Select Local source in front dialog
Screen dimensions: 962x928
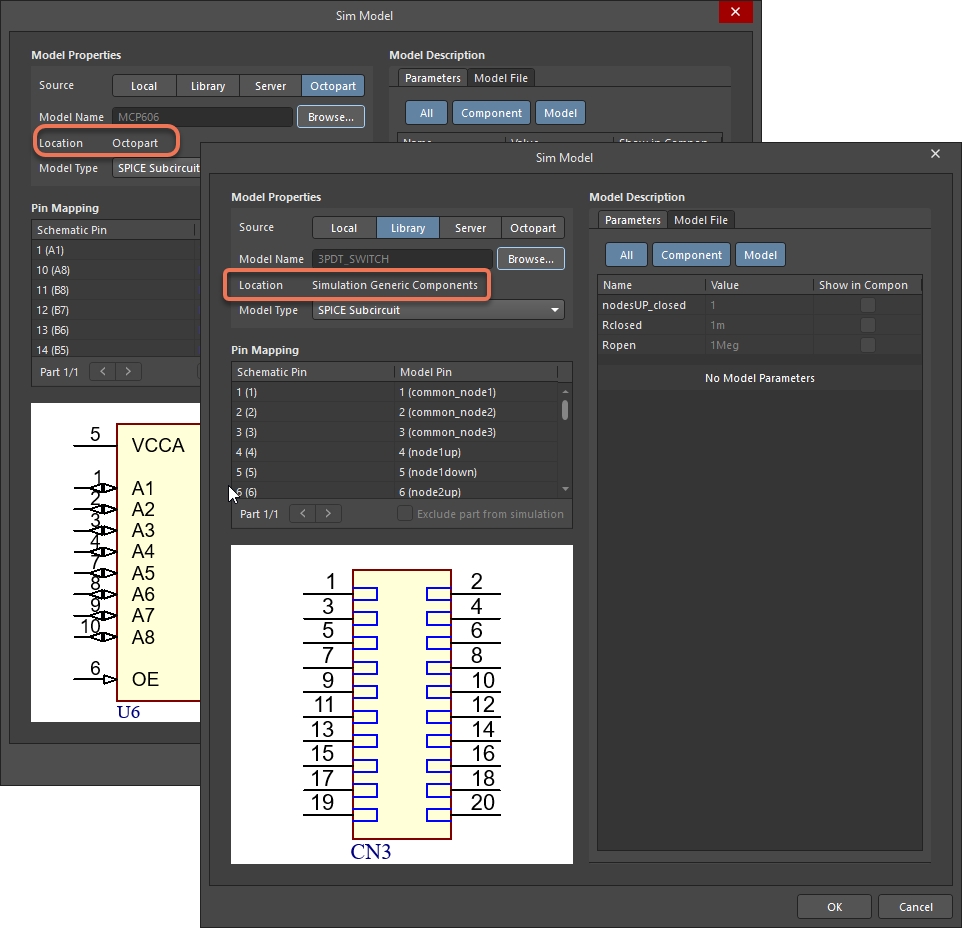point(344,228)
